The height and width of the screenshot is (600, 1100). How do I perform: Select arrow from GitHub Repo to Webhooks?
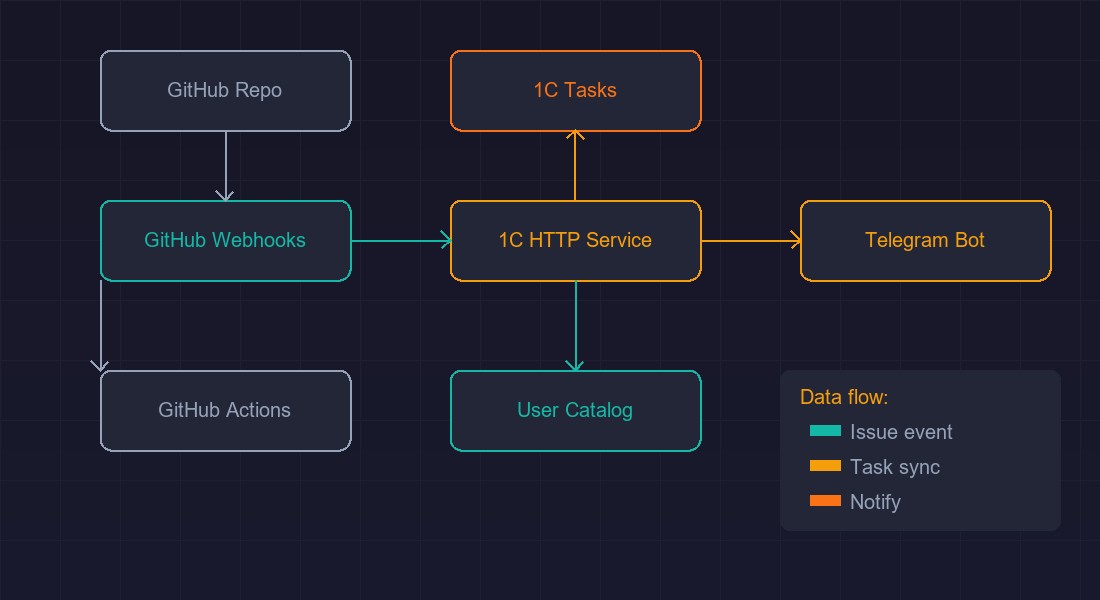tap(225, 166)
